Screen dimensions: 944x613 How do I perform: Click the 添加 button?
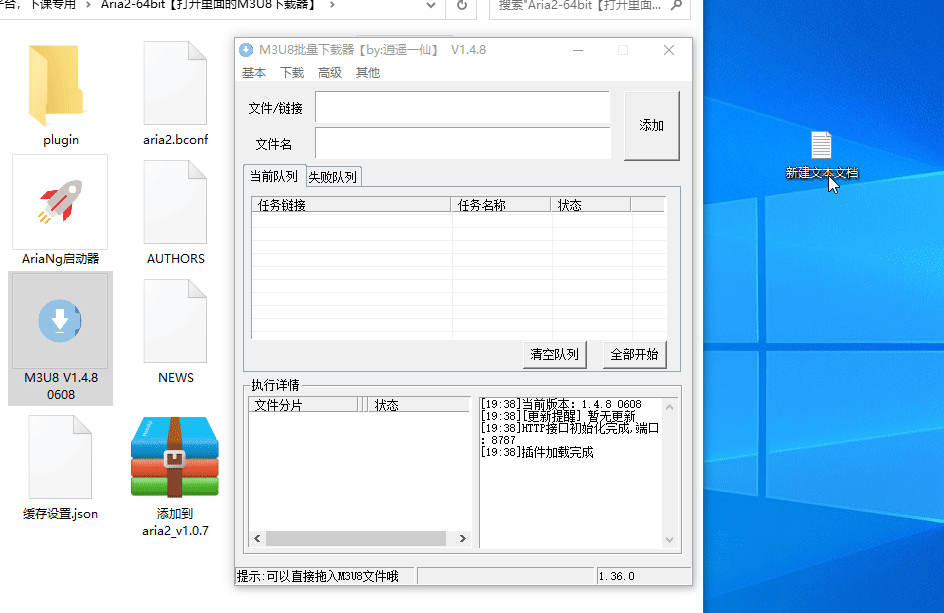point(651,125)
